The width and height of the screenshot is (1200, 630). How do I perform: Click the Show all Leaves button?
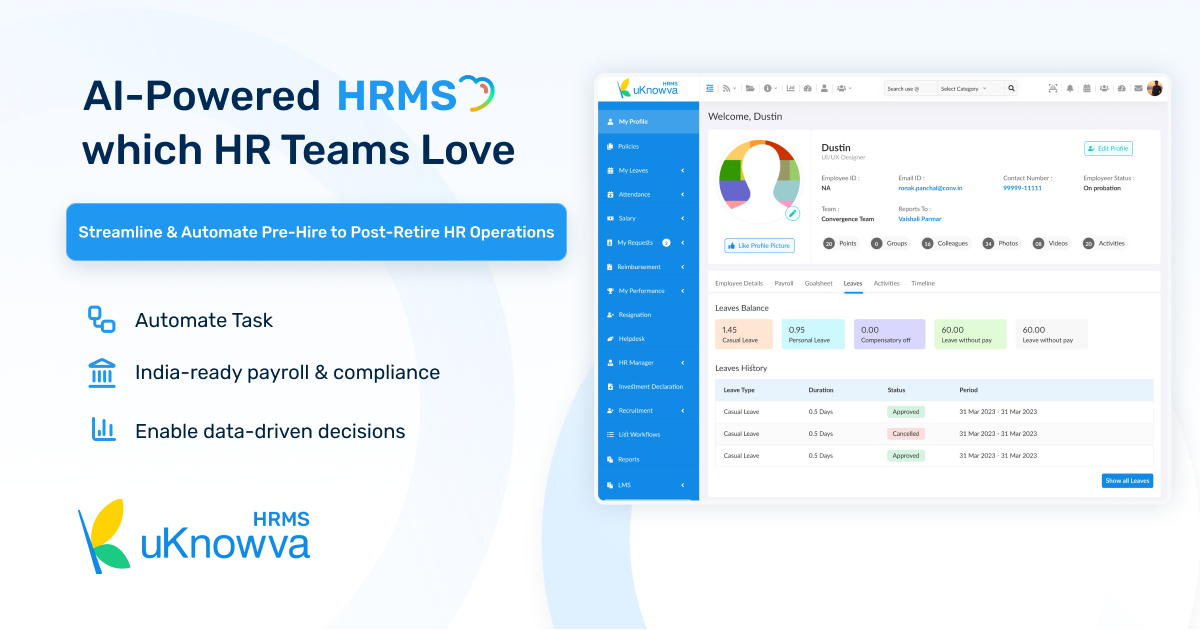tap(1127, 481)
